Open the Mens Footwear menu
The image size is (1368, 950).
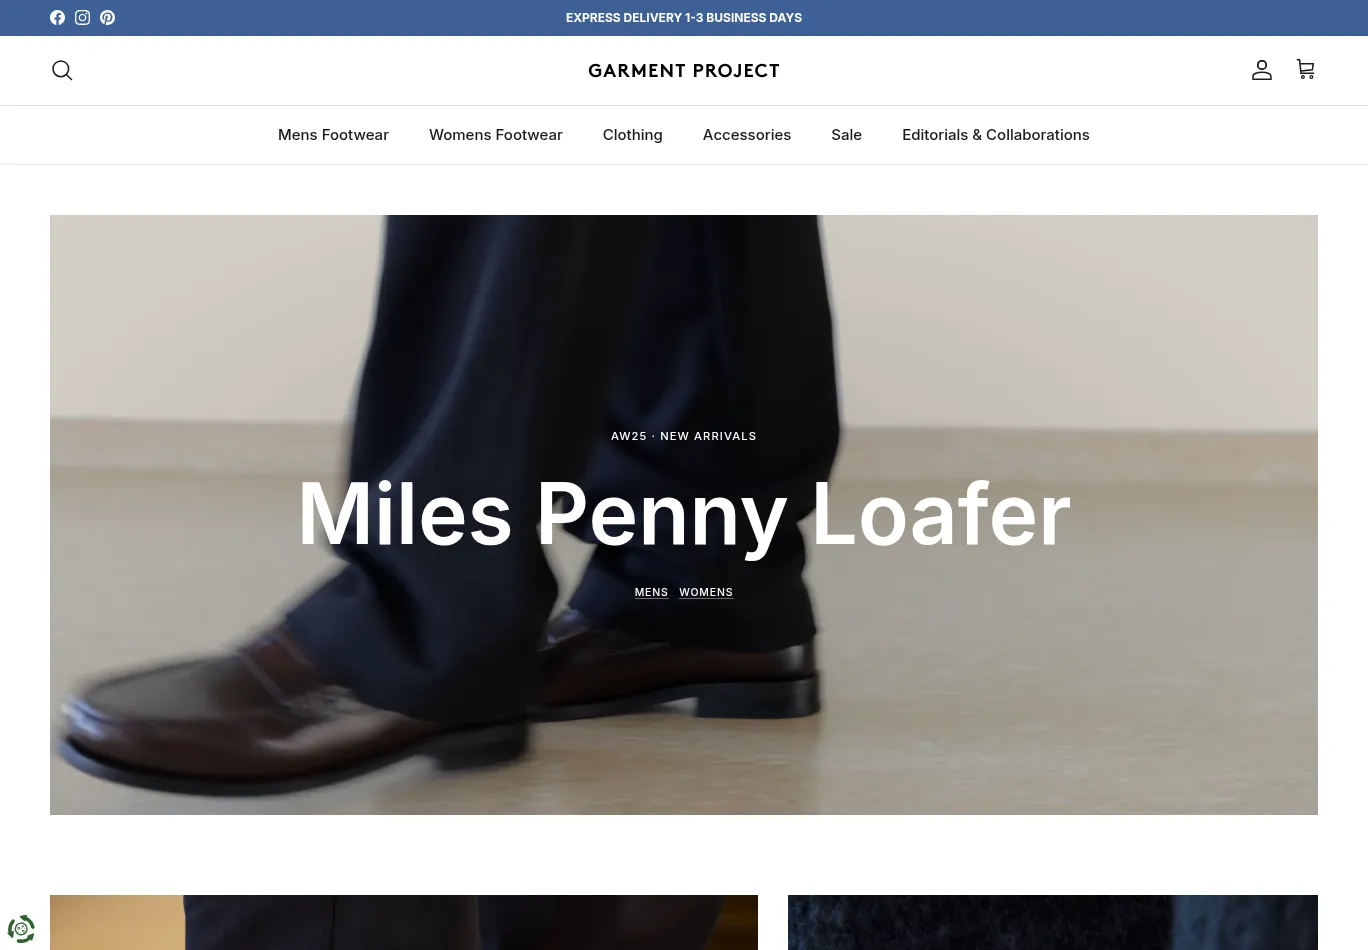click(333, 135)
